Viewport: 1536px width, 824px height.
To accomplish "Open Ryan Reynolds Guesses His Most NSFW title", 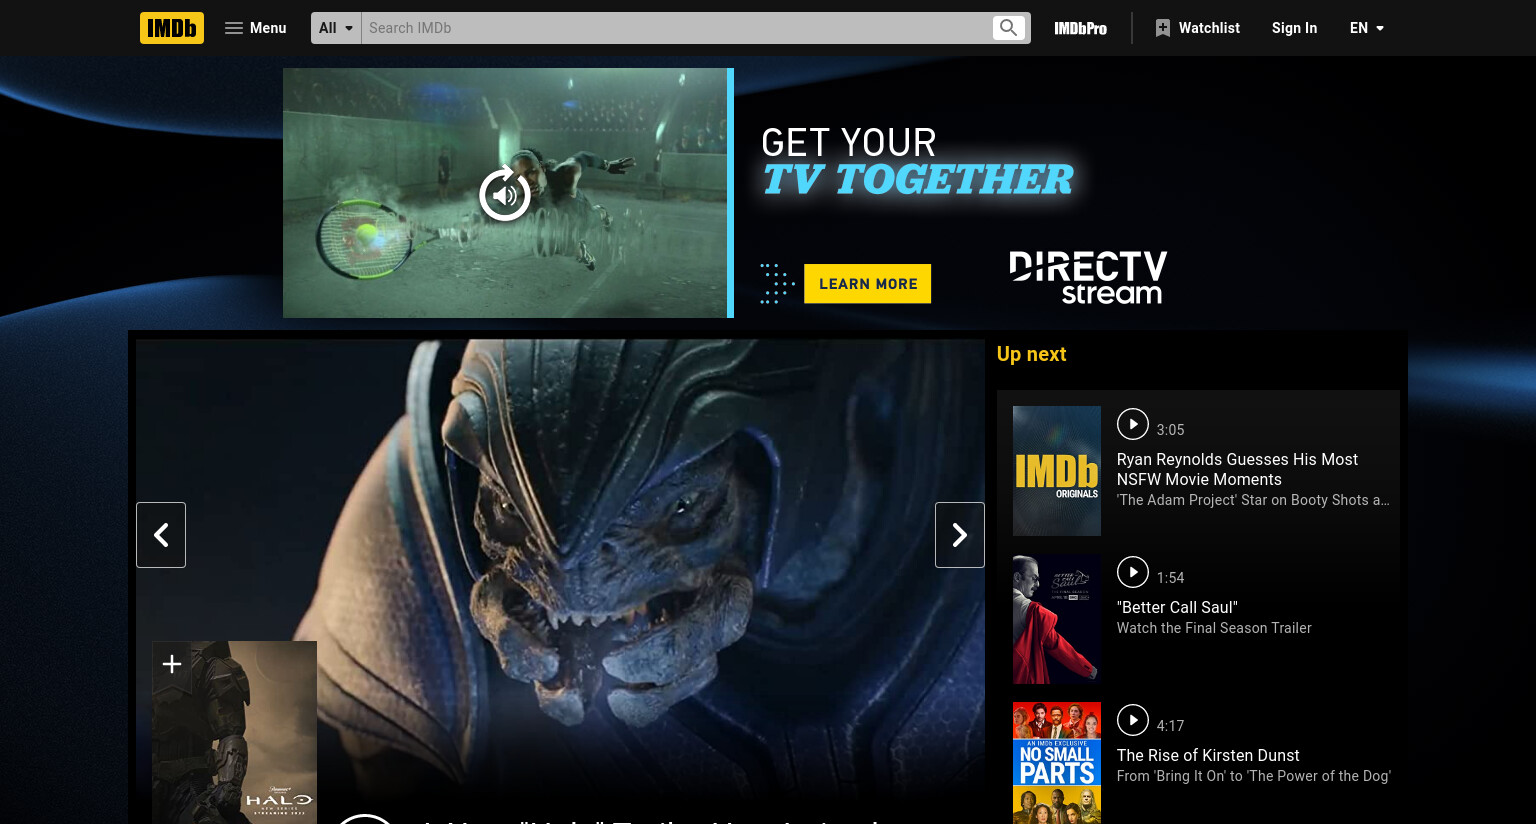I will 1237,469.
